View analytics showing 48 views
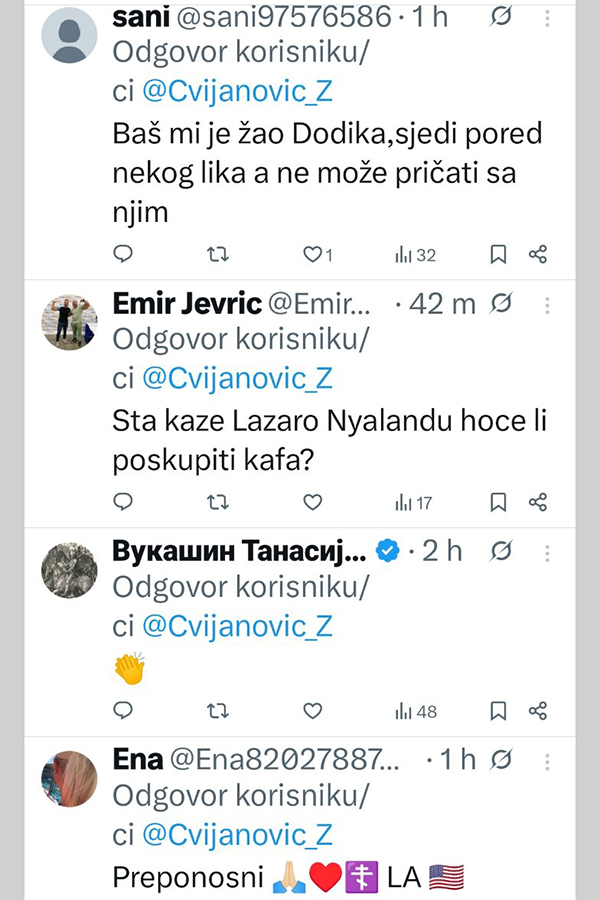600x900 pixels. 415,710
